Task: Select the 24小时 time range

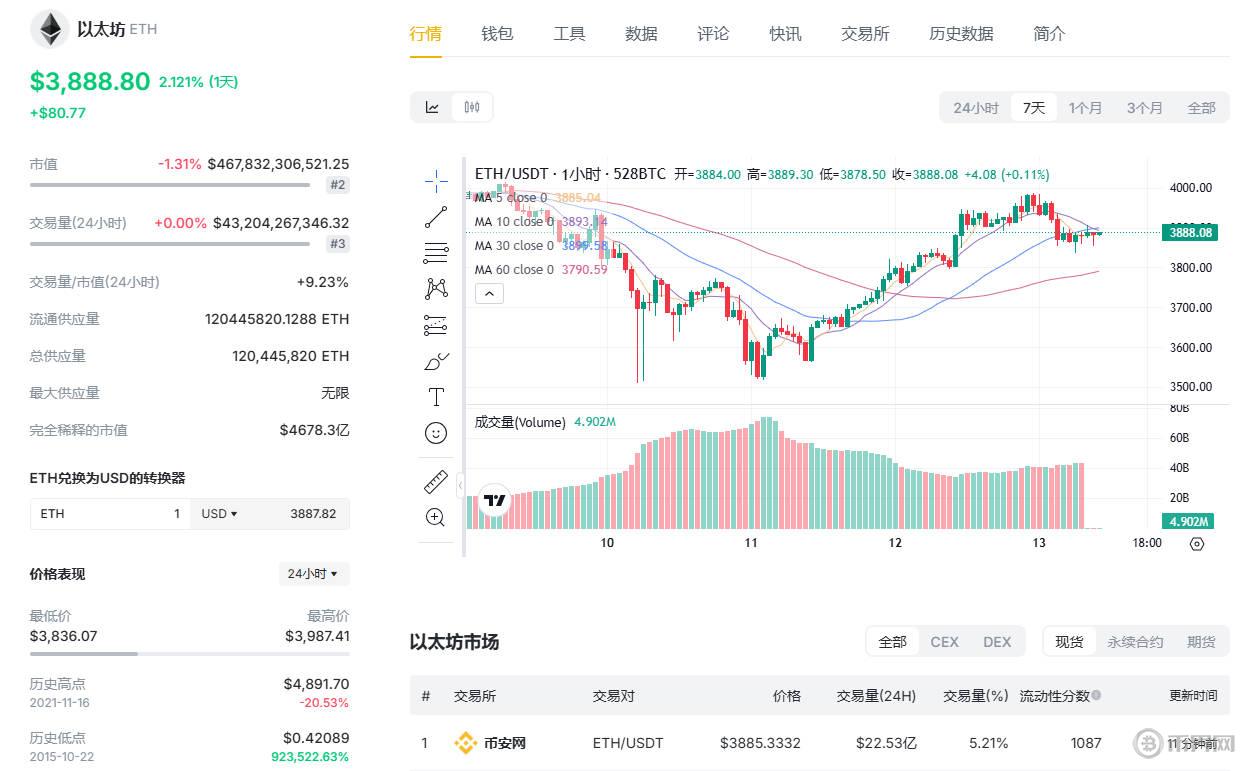Action: (x=975, y=107)
